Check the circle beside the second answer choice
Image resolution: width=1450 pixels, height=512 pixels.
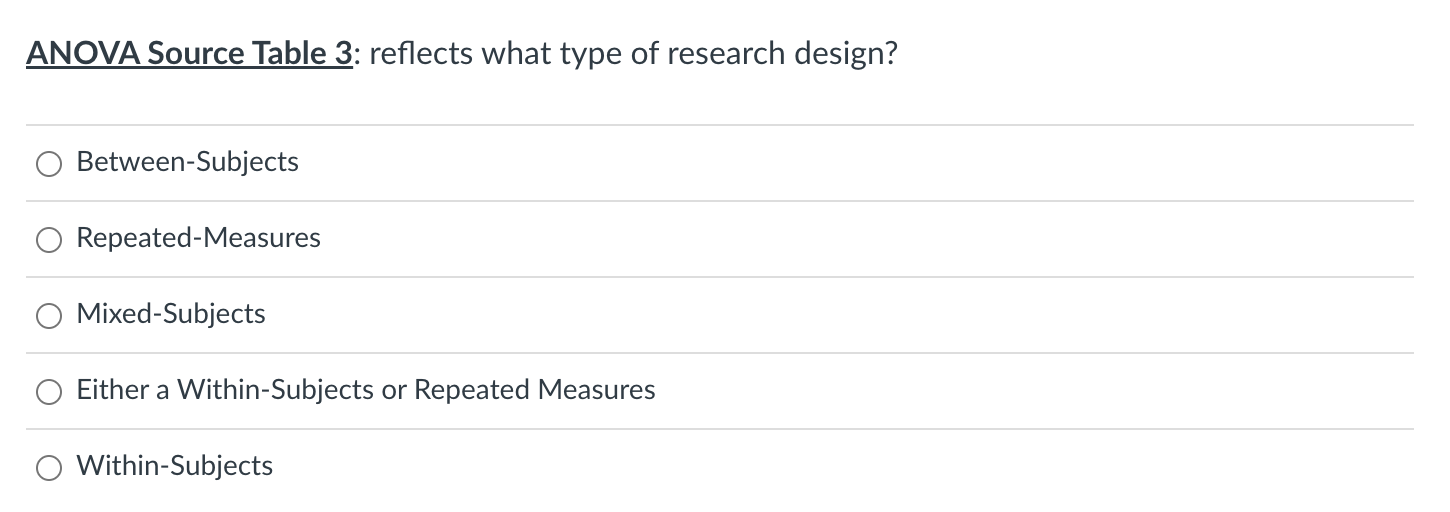[x=50, y=239]
